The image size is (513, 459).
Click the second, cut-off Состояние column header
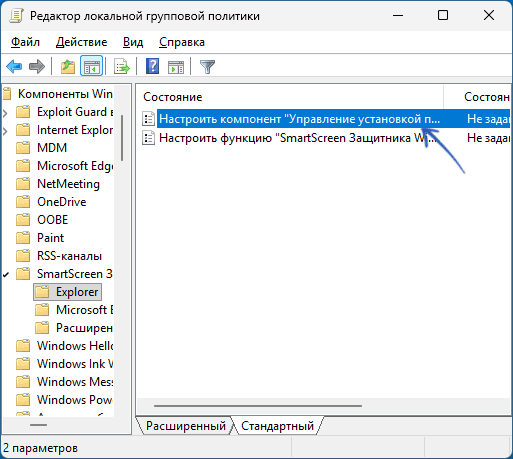[x=487, y=97]
